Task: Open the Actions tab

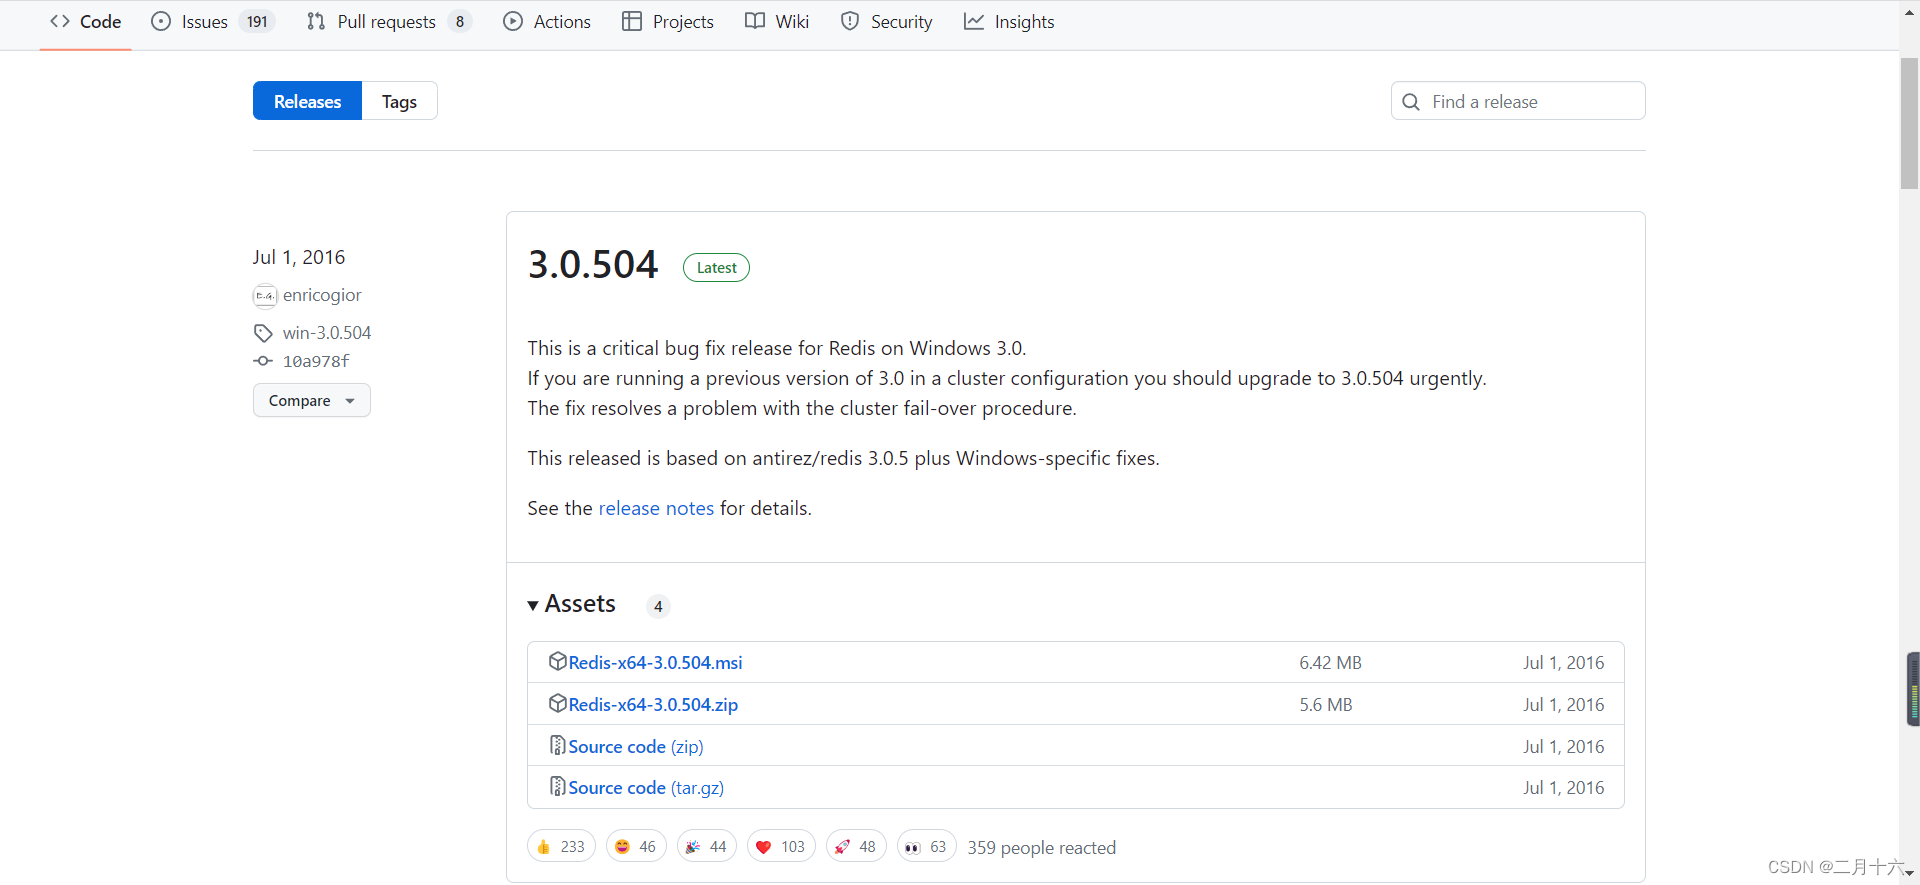Action: [x=547, y=22]
